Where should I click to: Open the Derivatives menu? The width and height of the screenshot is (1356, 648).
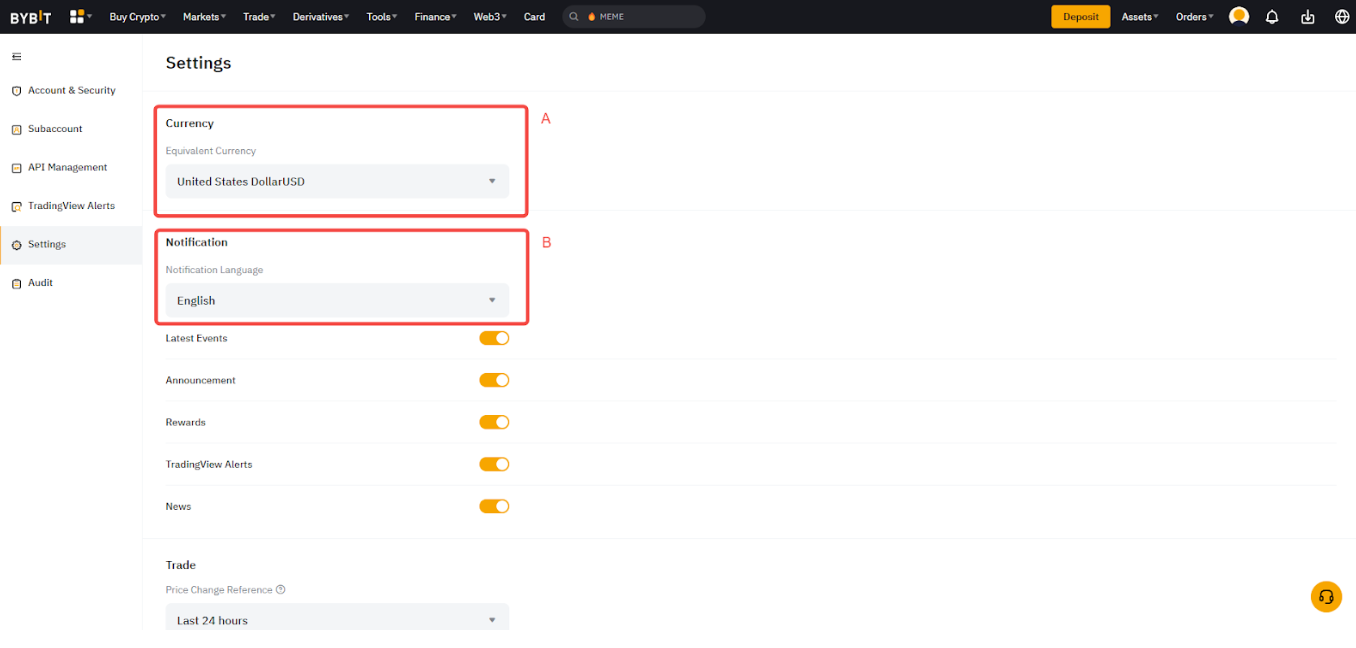(x=320, y=17)
